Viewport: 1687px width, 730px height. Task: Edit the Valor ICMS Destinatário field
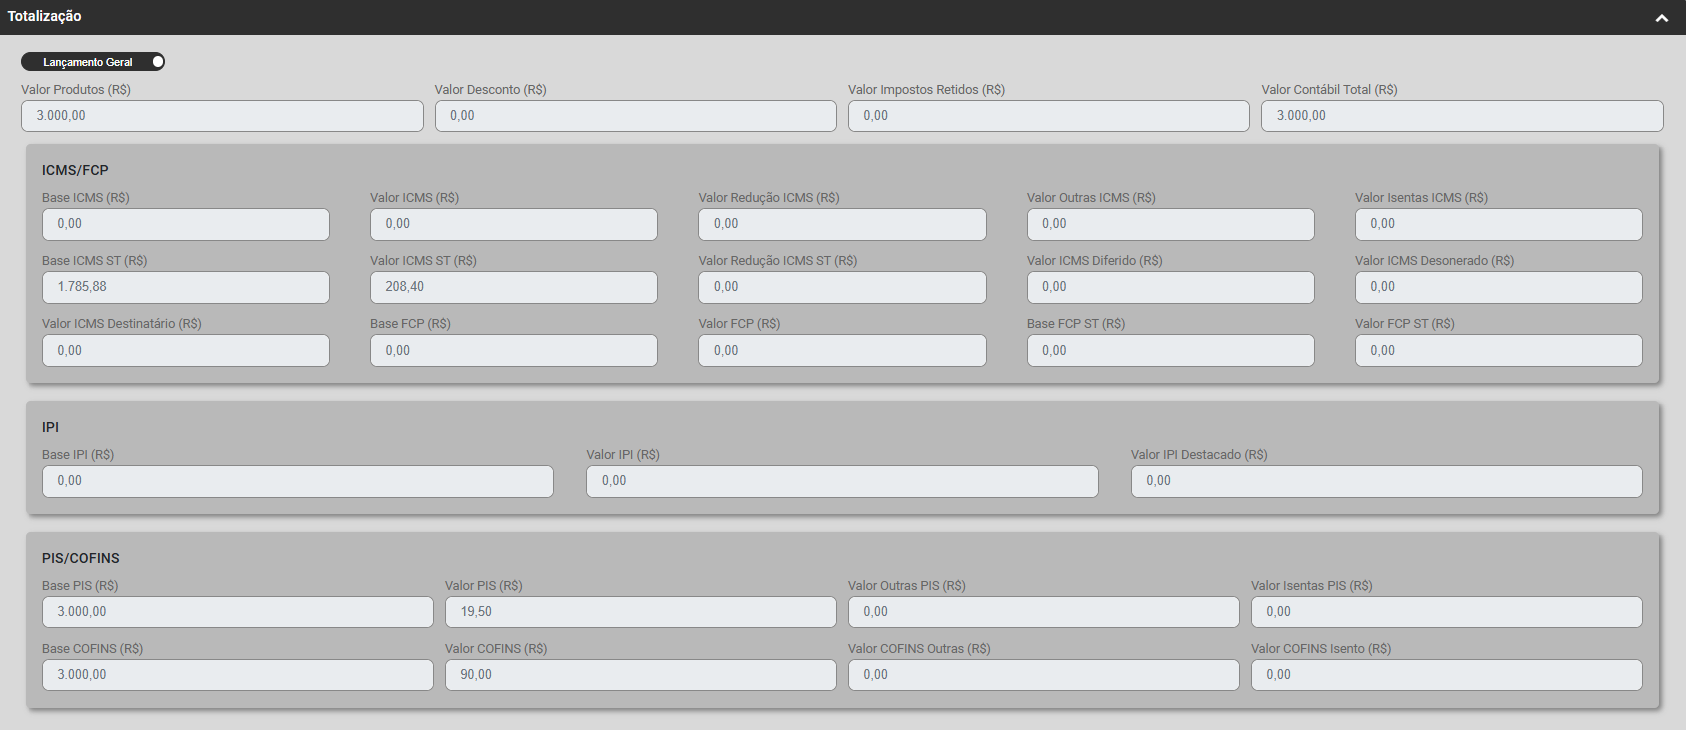pos(185,351)
